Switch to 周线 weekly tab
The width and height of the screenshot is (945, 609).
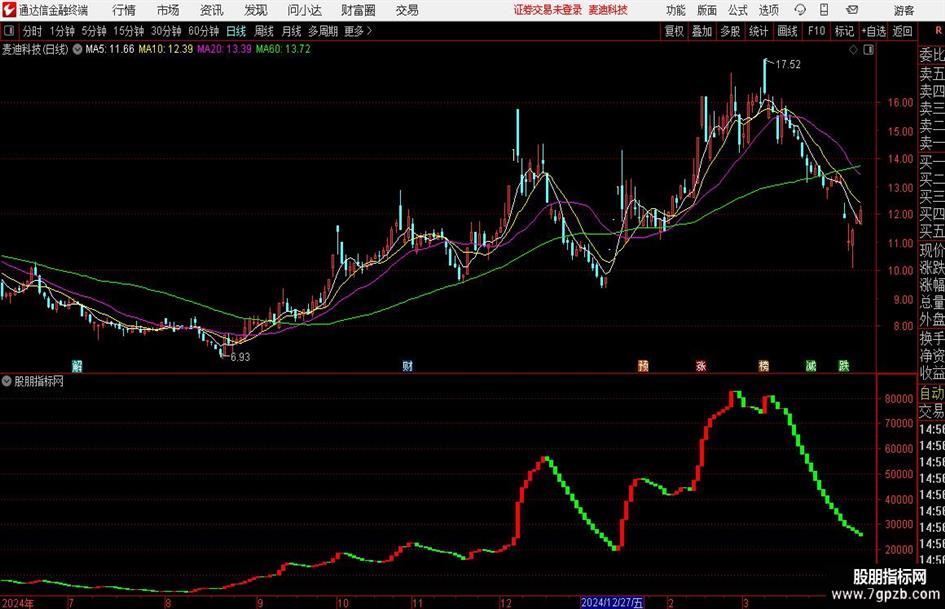264,31
